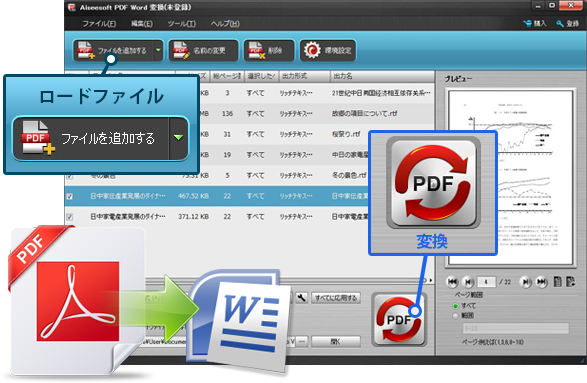The height and width of the screenshot is (383, 587).
Task: Select the 範囲 page range radio button
Action: point(456,316)
